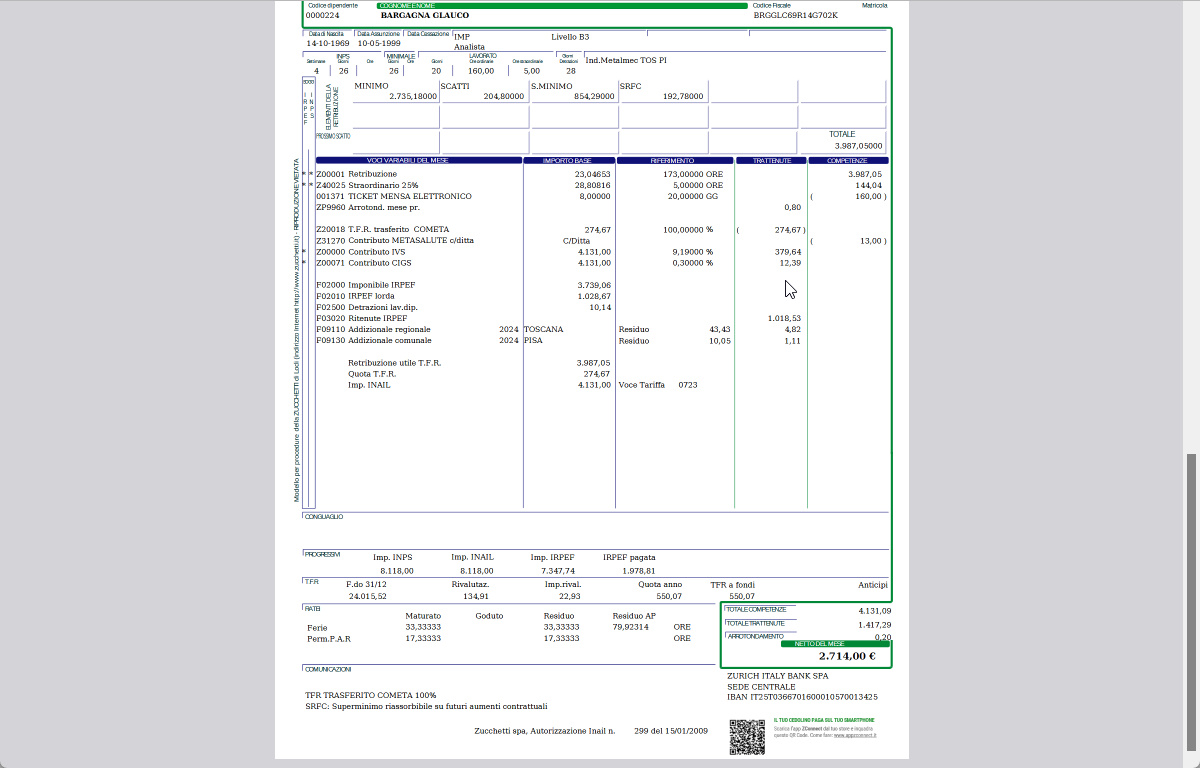The image size is (1200, 768).
Task: Click the TOTALE value 3.987,05000
Action: (x=858, y=145)
